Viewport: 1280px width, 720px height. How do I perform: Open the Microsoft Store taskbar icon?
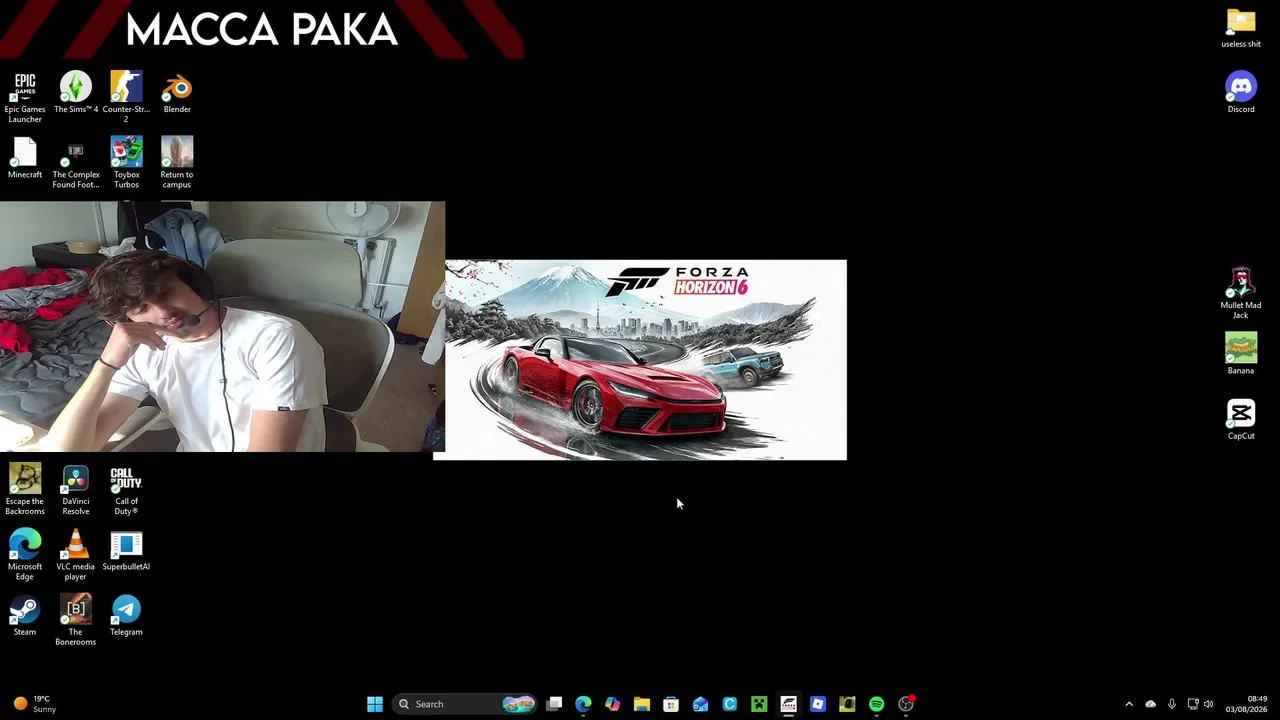[x=671, y=704]
